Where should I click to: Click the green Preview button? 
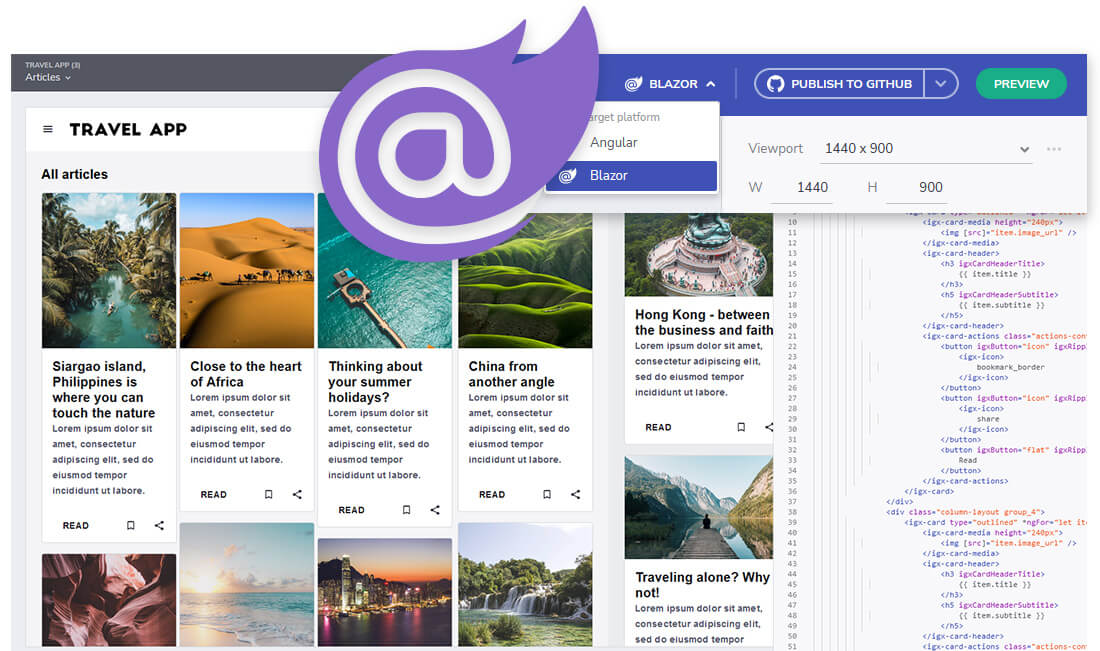point(1021,84)
